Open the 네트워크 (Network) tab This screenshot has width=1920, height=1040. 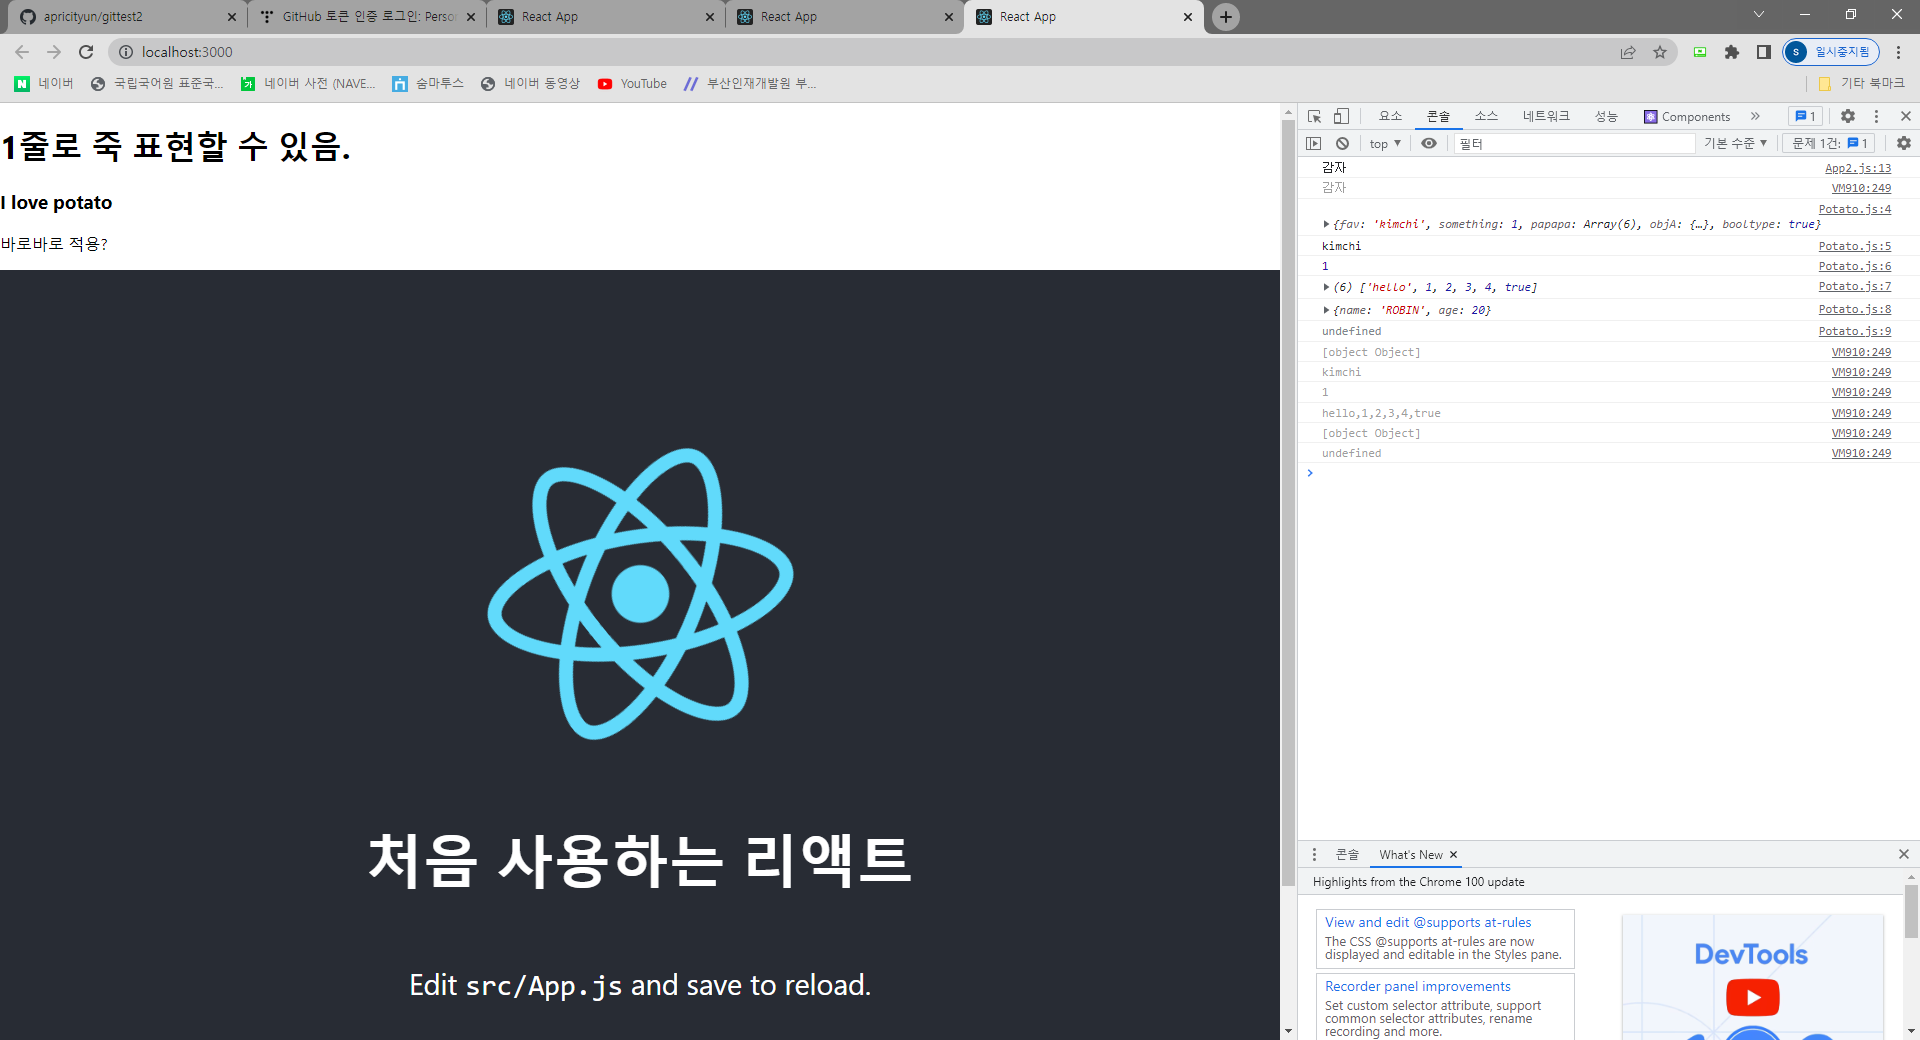click(1546, 116)
